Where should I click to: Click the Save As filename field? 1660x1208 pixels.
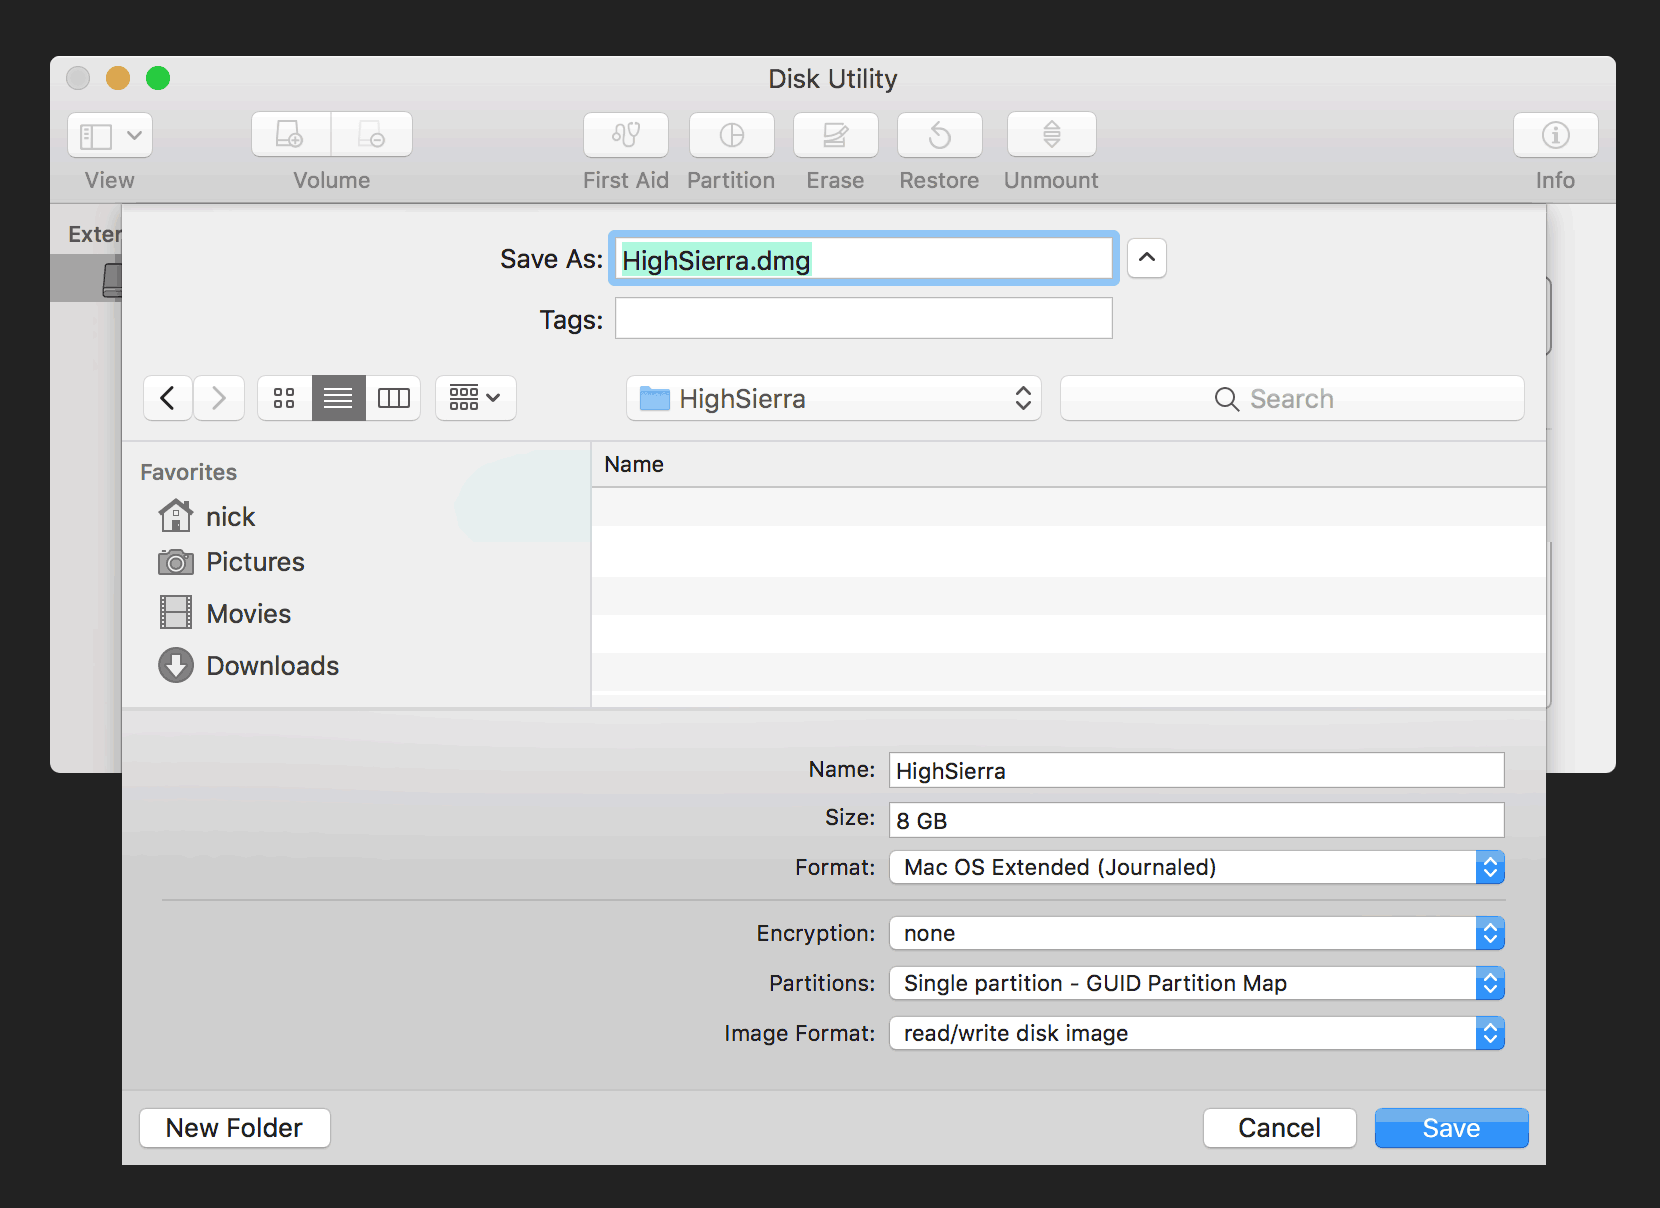pyautogui.click(x=864, y=259)
